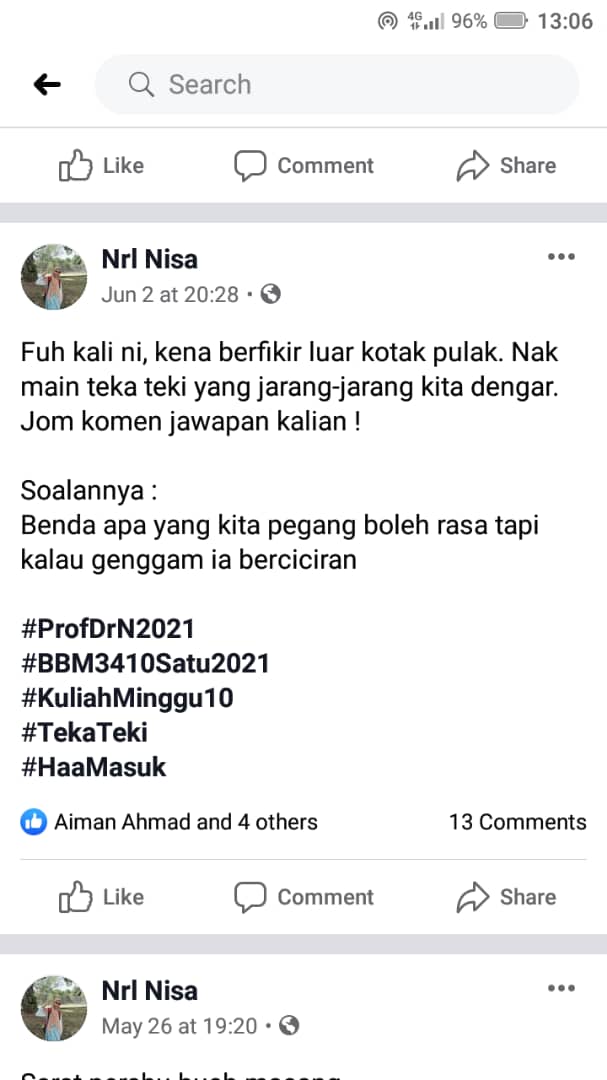The height and width of the screenshot is (1080, 607).
Task: Tap the back arrow icon
Action: click(x=47, y=85)
